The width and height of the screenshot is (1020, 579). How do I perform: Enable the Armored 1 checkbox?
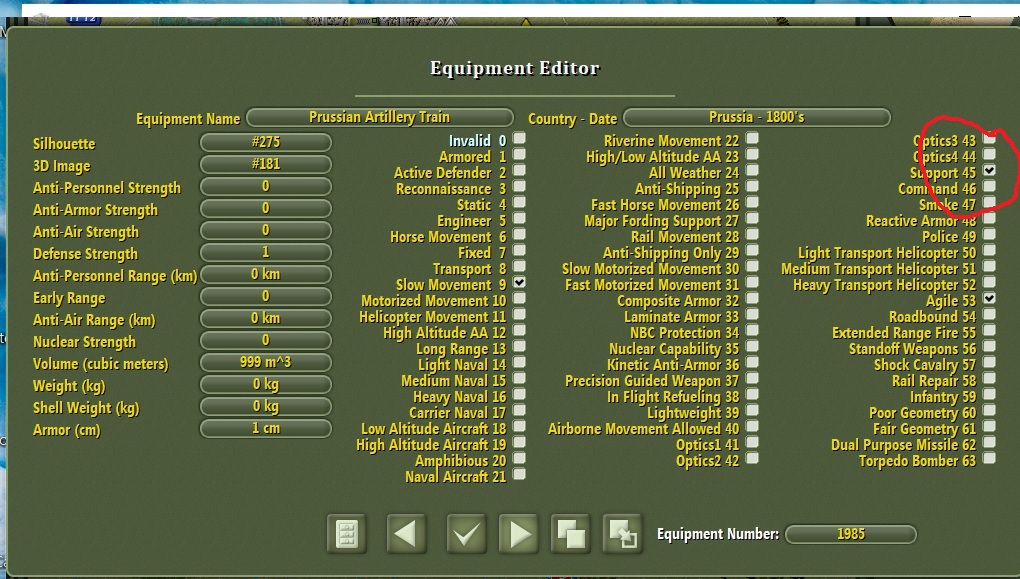(x=519, y=154)
